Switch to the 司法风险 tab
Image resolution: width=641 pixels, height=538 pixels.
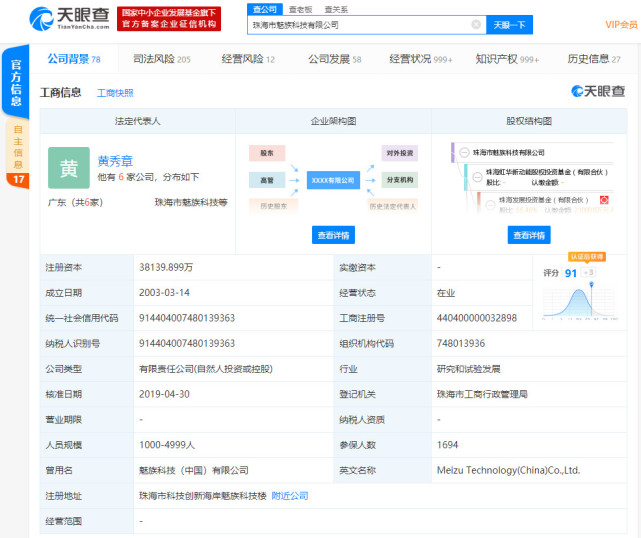point(161,59)
